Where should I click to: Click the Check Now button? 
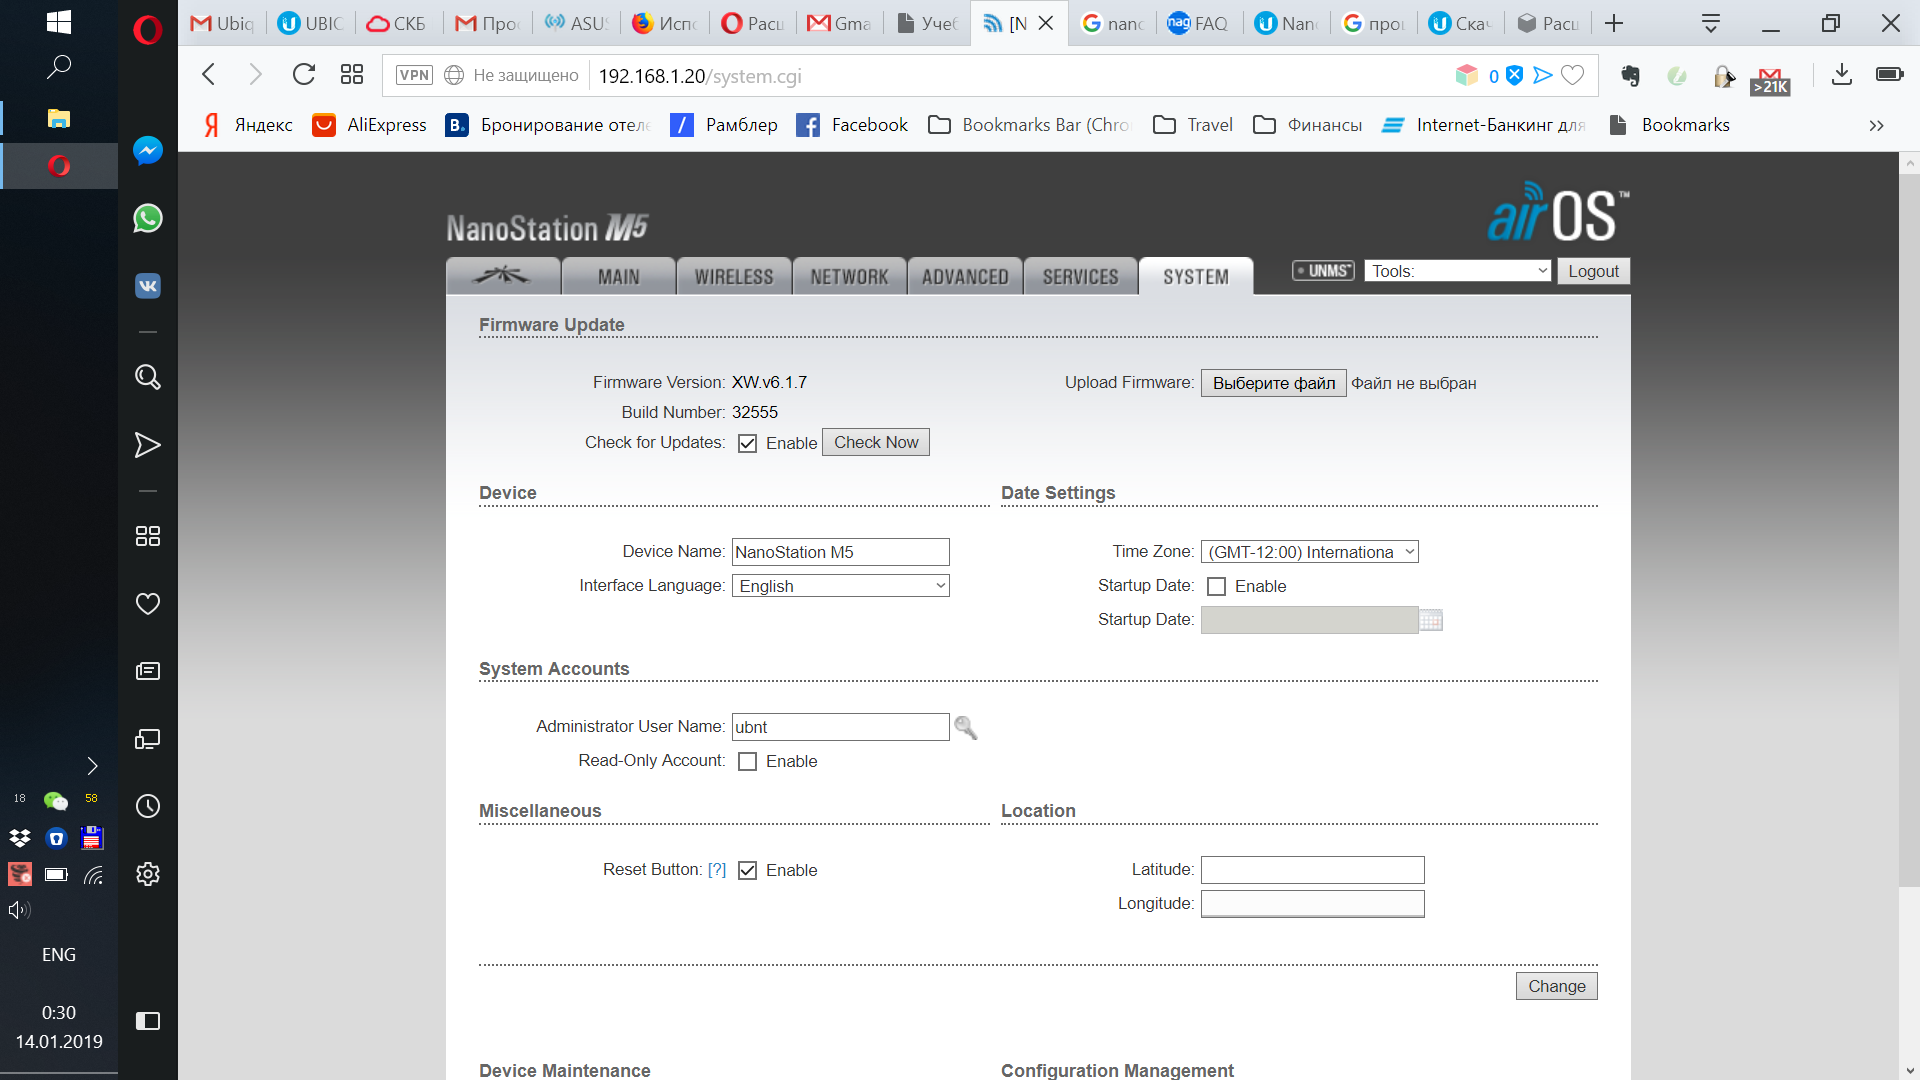(x=876, y=442)
